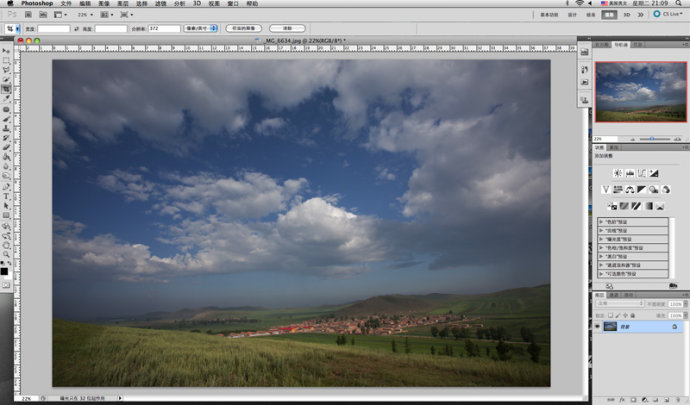Switch to the 通道 tab in Layers panel
The height and width of the screenshot is (405, 690).
point(614,295)
